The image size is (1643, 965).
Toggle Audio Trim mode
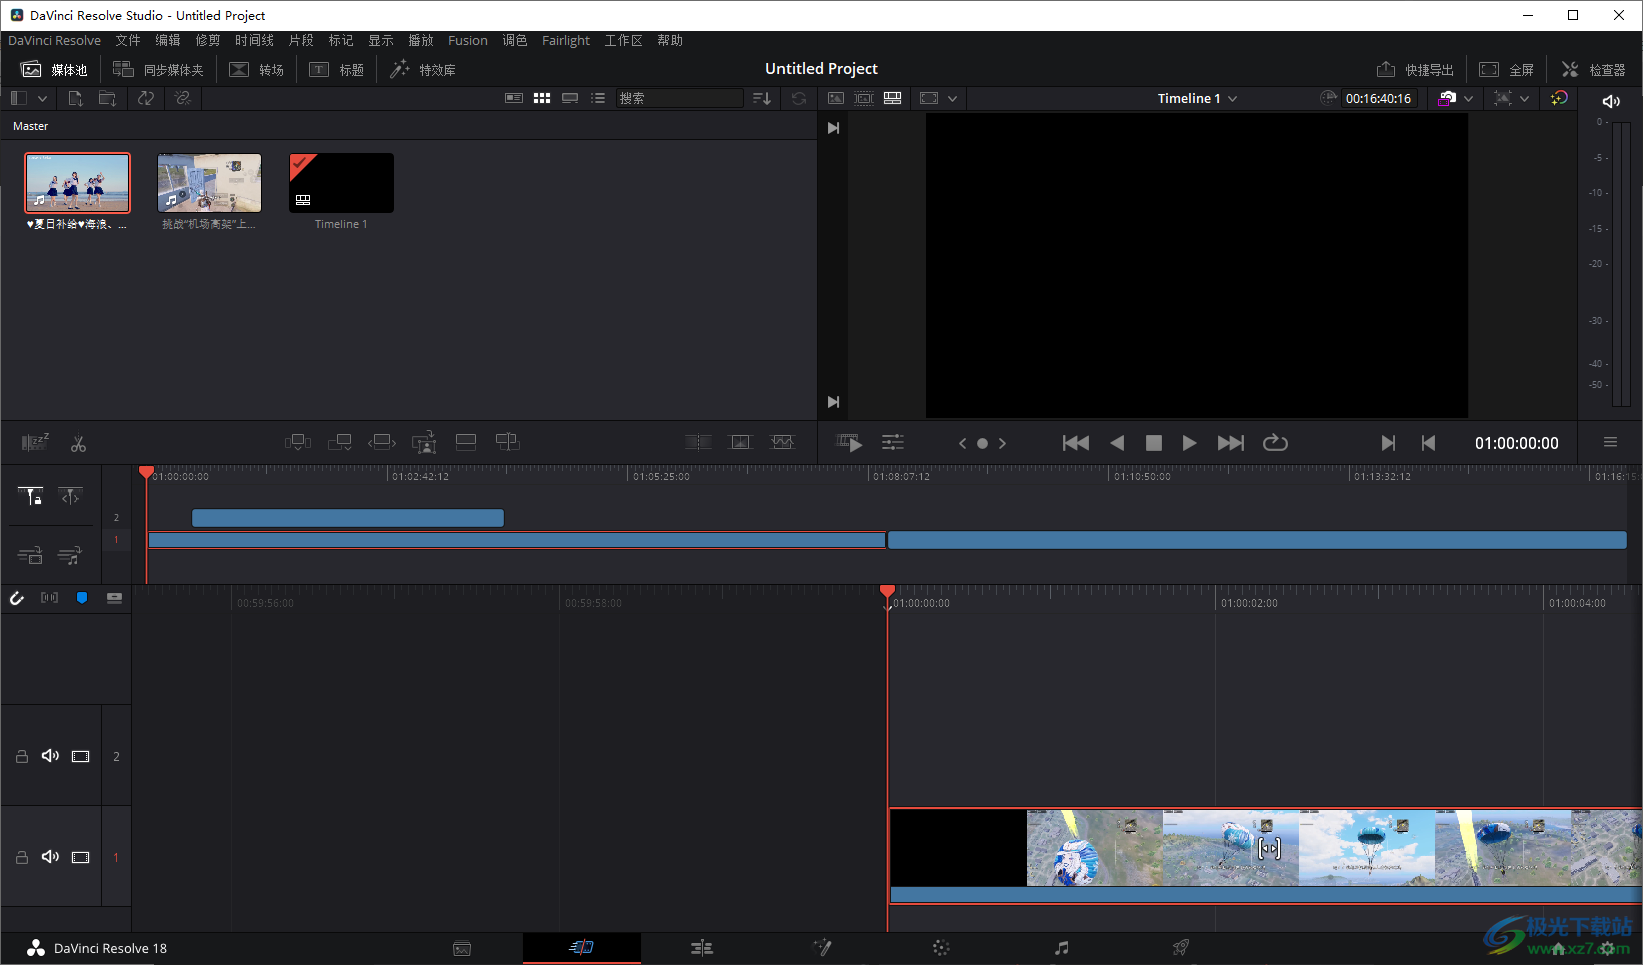pos(49,597)
